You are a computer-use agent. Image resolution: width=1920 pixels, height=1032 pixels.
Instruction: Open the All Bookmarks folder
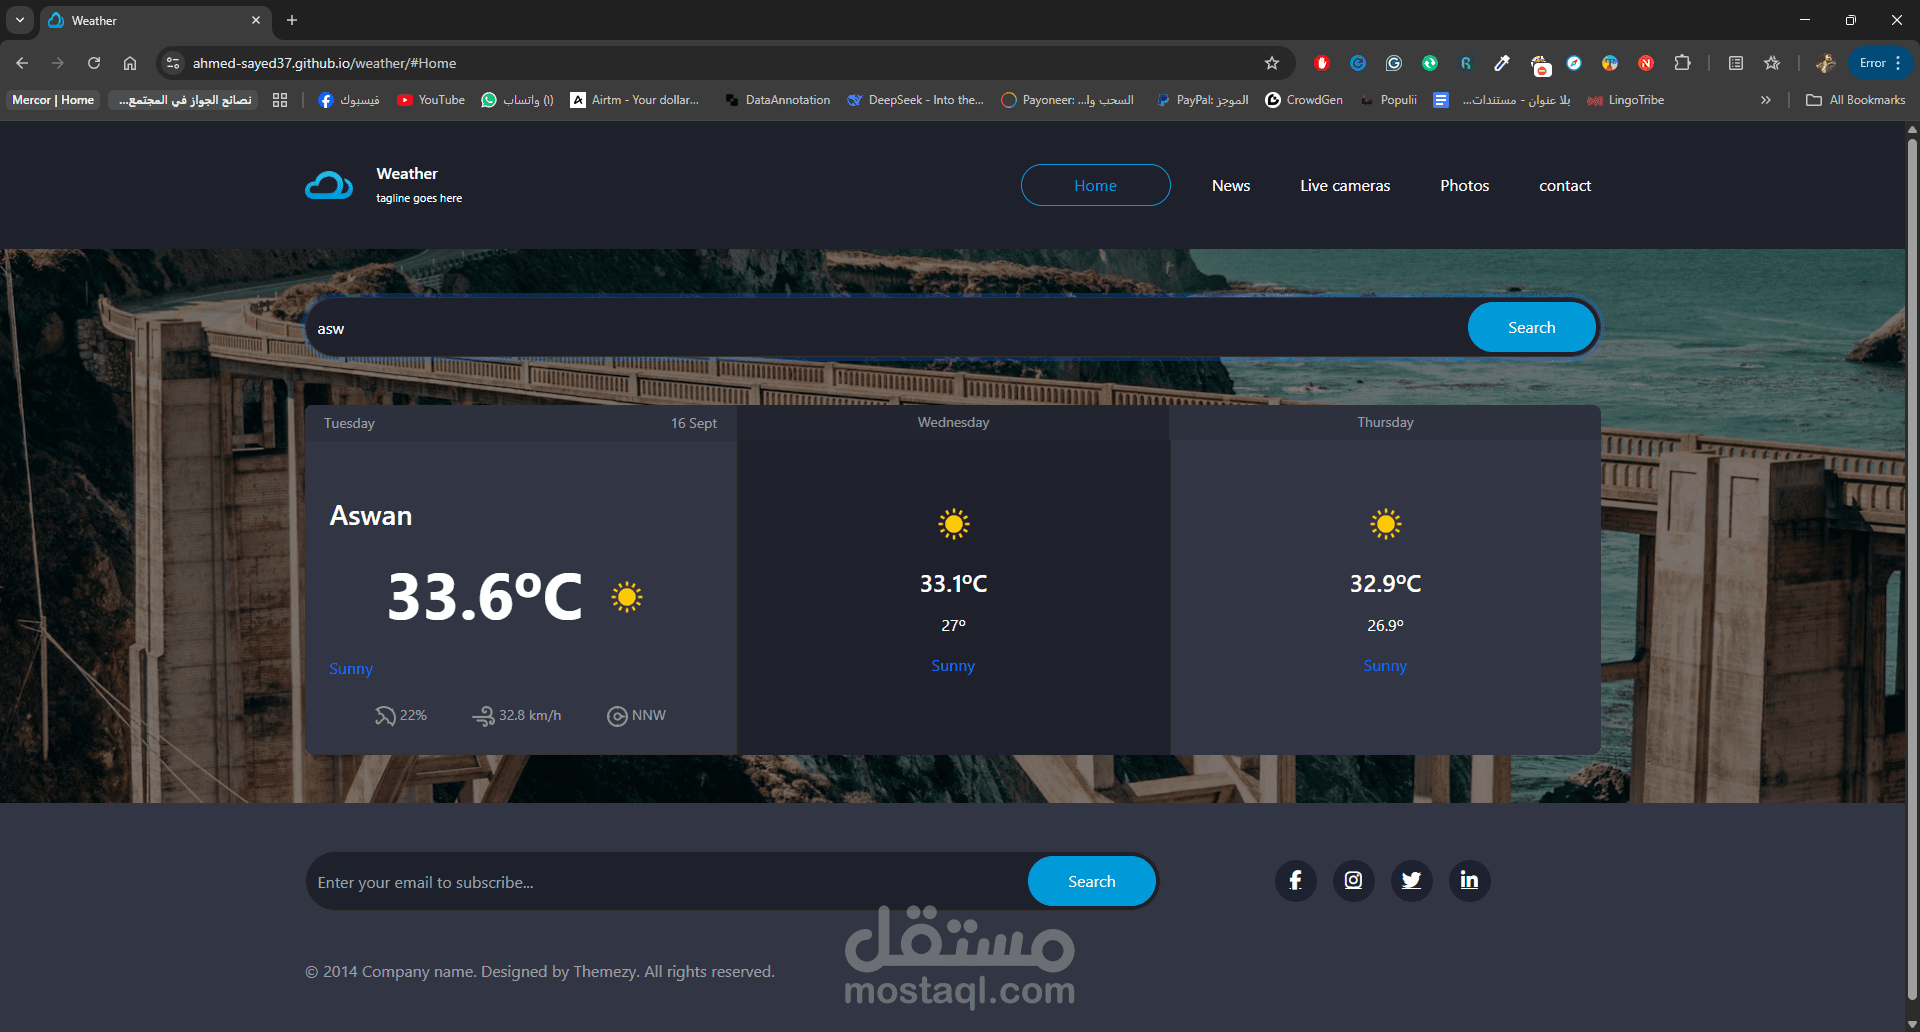1856,100
